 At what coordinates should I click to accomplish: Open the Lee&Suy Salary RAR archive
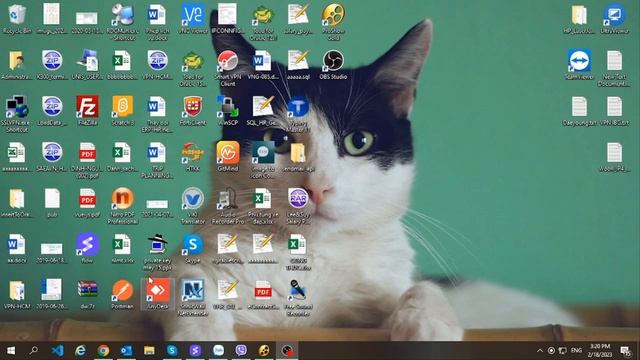[x=298, y=206]
